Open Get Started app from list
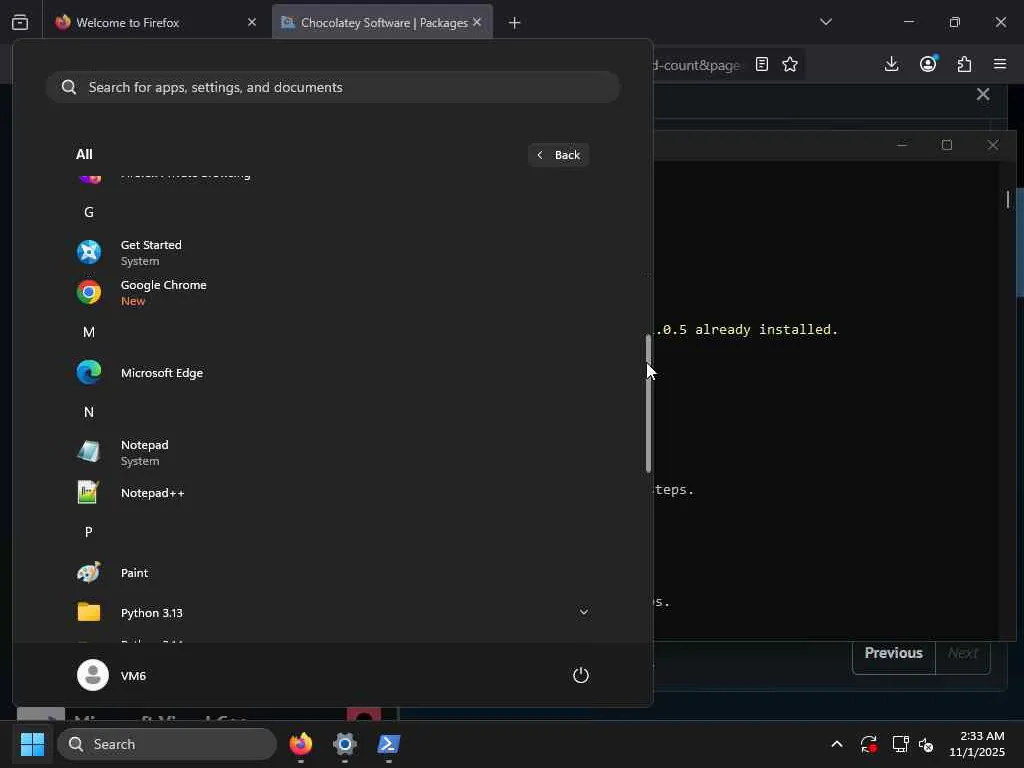Viewport: 1024px width, 768px height. (x=333, y=253)
